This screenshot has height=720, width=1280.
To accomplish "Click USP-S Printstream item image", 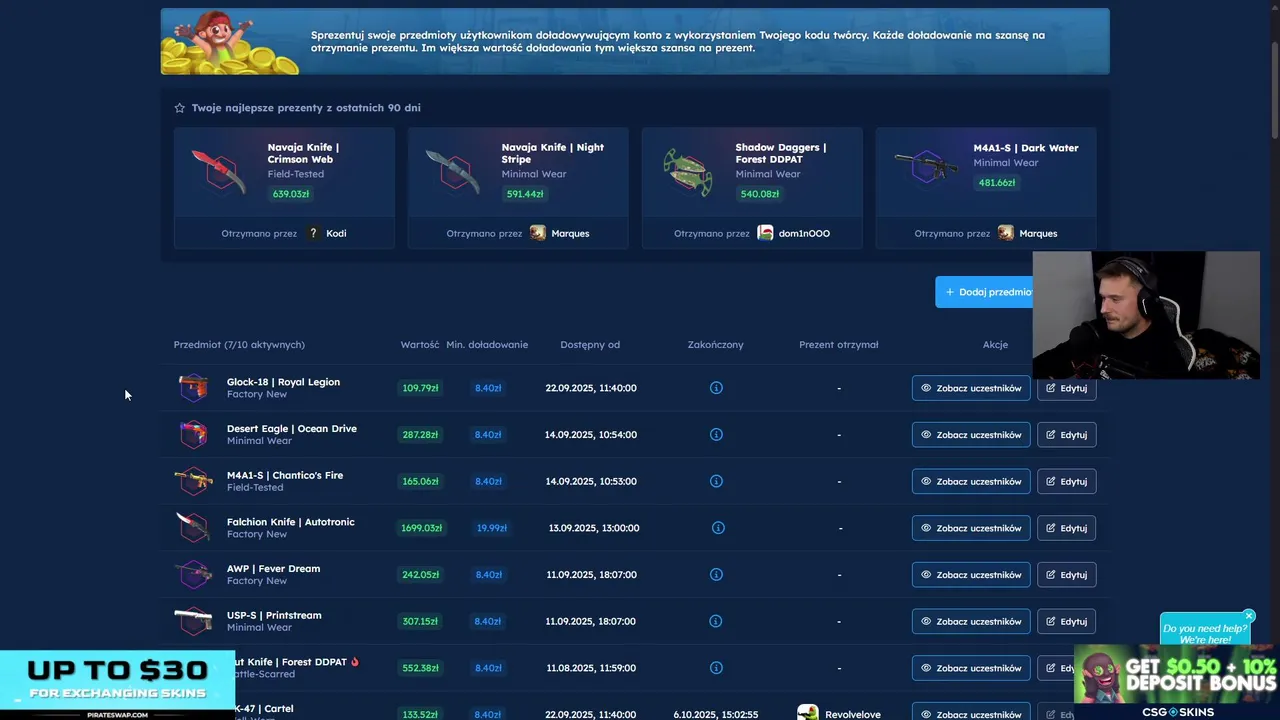I will (193, 621).
